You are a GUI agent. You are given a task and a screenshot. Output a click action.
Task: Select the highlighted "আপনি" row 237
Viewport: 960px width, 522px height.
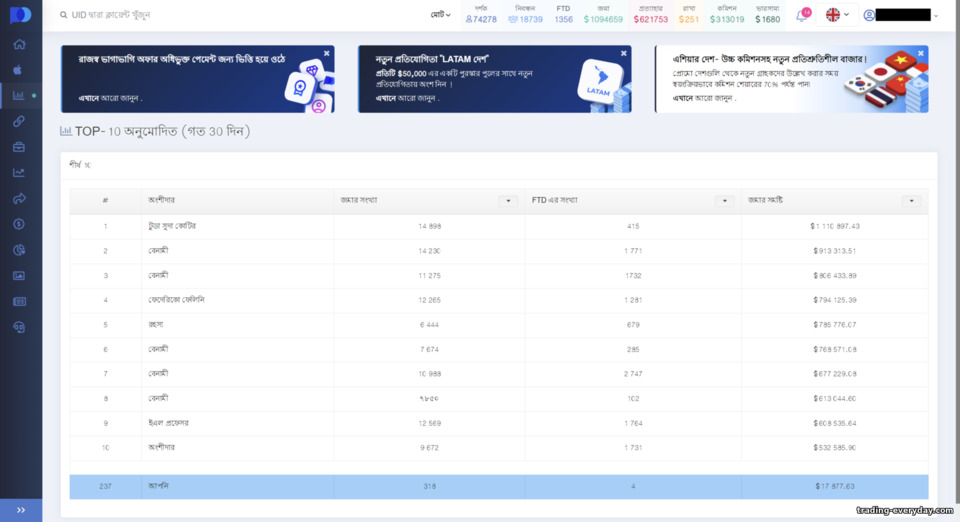pos(499,487)
